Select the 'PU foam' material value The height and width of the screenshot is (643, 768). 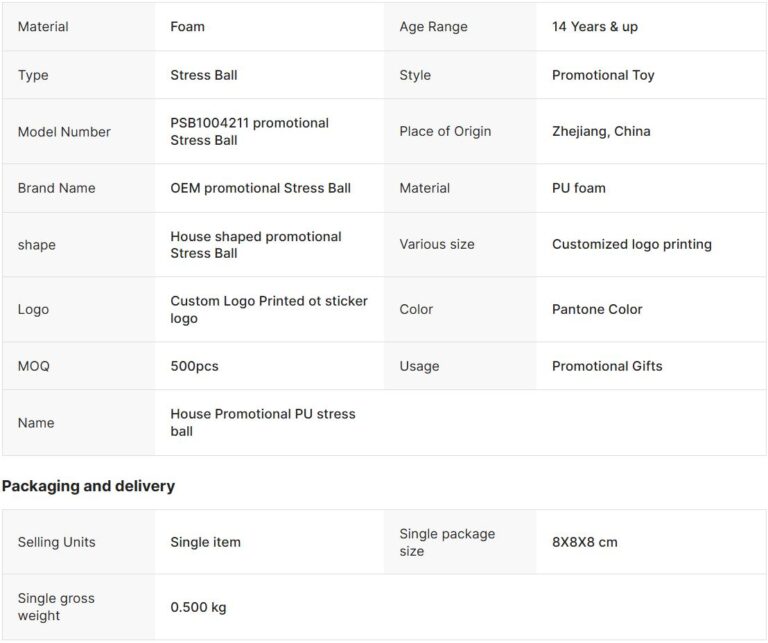pos(578,188)
